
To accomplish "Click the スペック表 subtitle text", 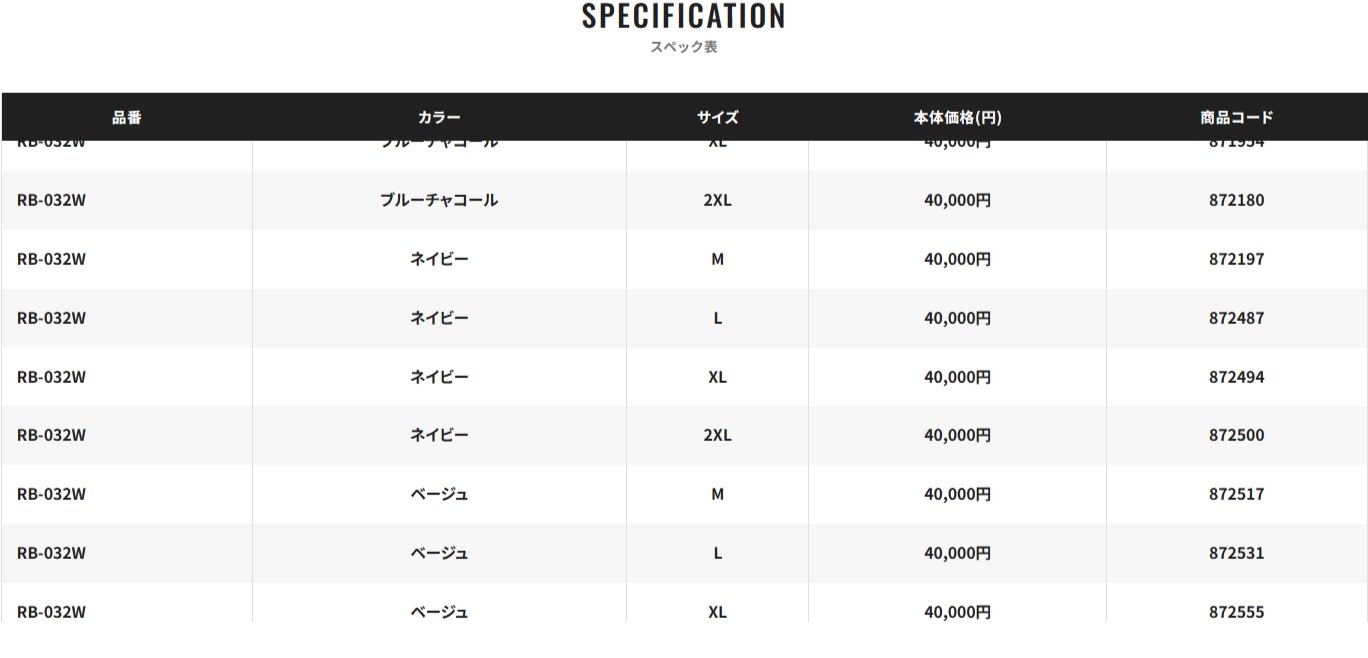I will point(684,47).
